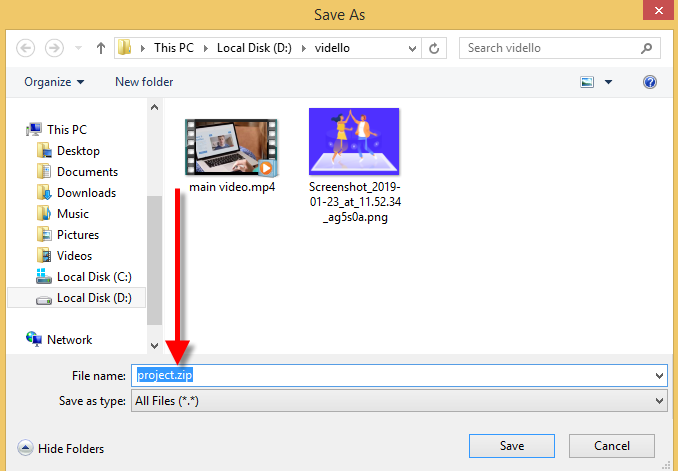678x471 pixels.
Task: Select Local Disk (D:) in address path
Action: 254,48
